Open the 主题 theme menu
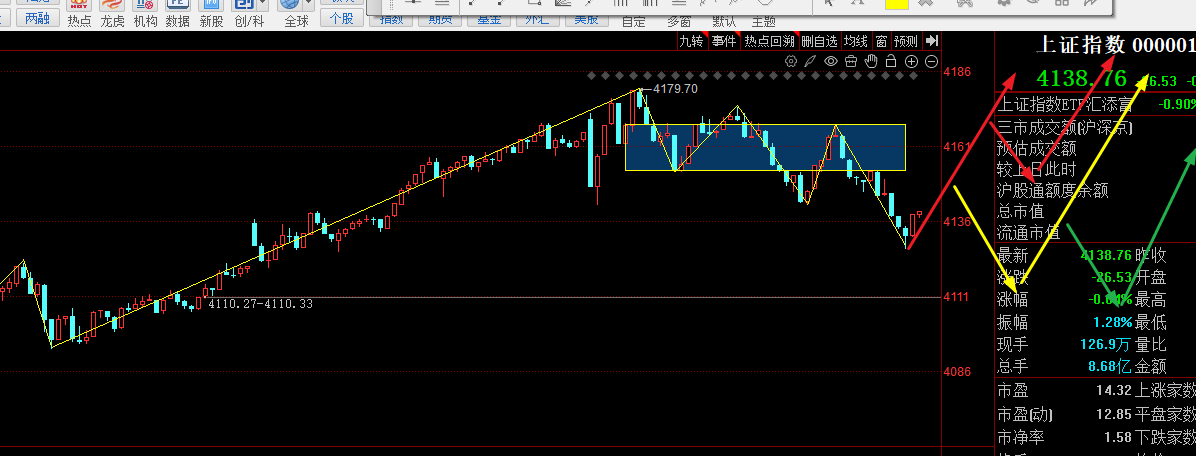 click(x=763, y=21)
